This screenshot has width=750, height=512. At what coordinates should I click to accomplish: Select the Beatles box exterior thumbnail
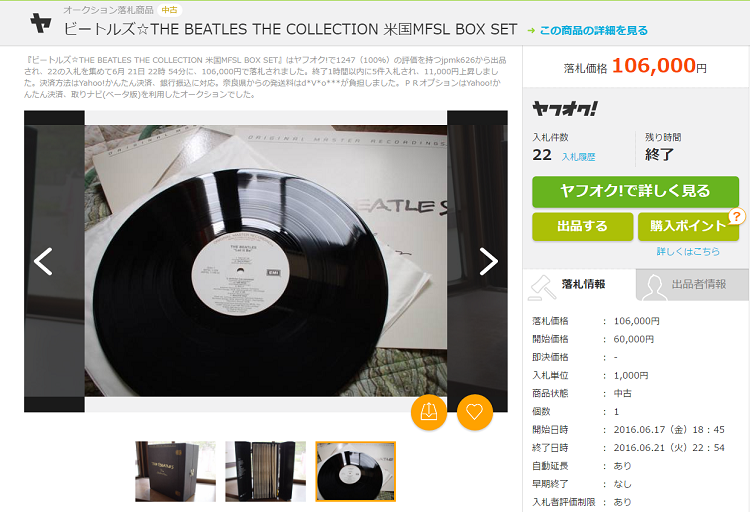pos(176,471)
